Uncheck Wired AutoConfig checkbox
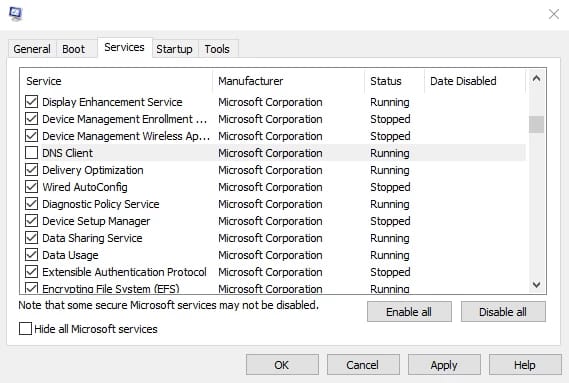The height and width of the screenshot is (383, 569). point(32,187)
